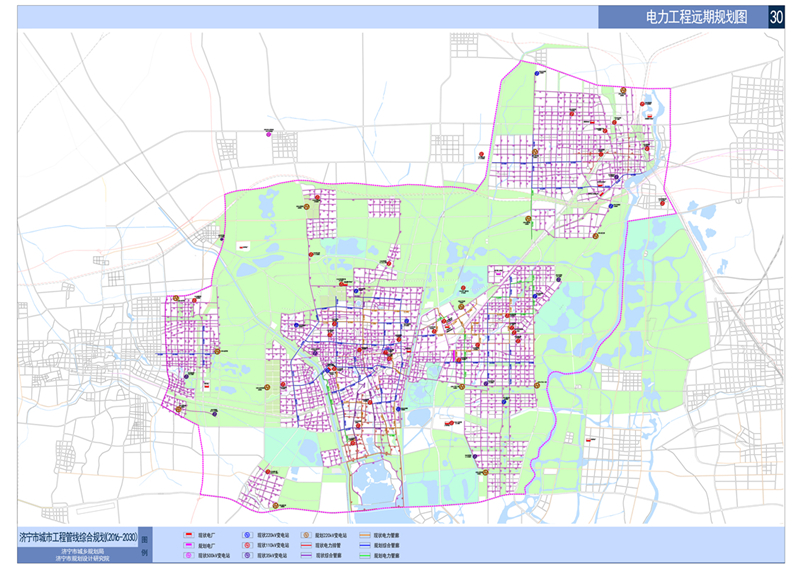Viewport: 800px width, 566px height.
Task: Click the map title 电力工程远期规划图
Action: [696, 17]
